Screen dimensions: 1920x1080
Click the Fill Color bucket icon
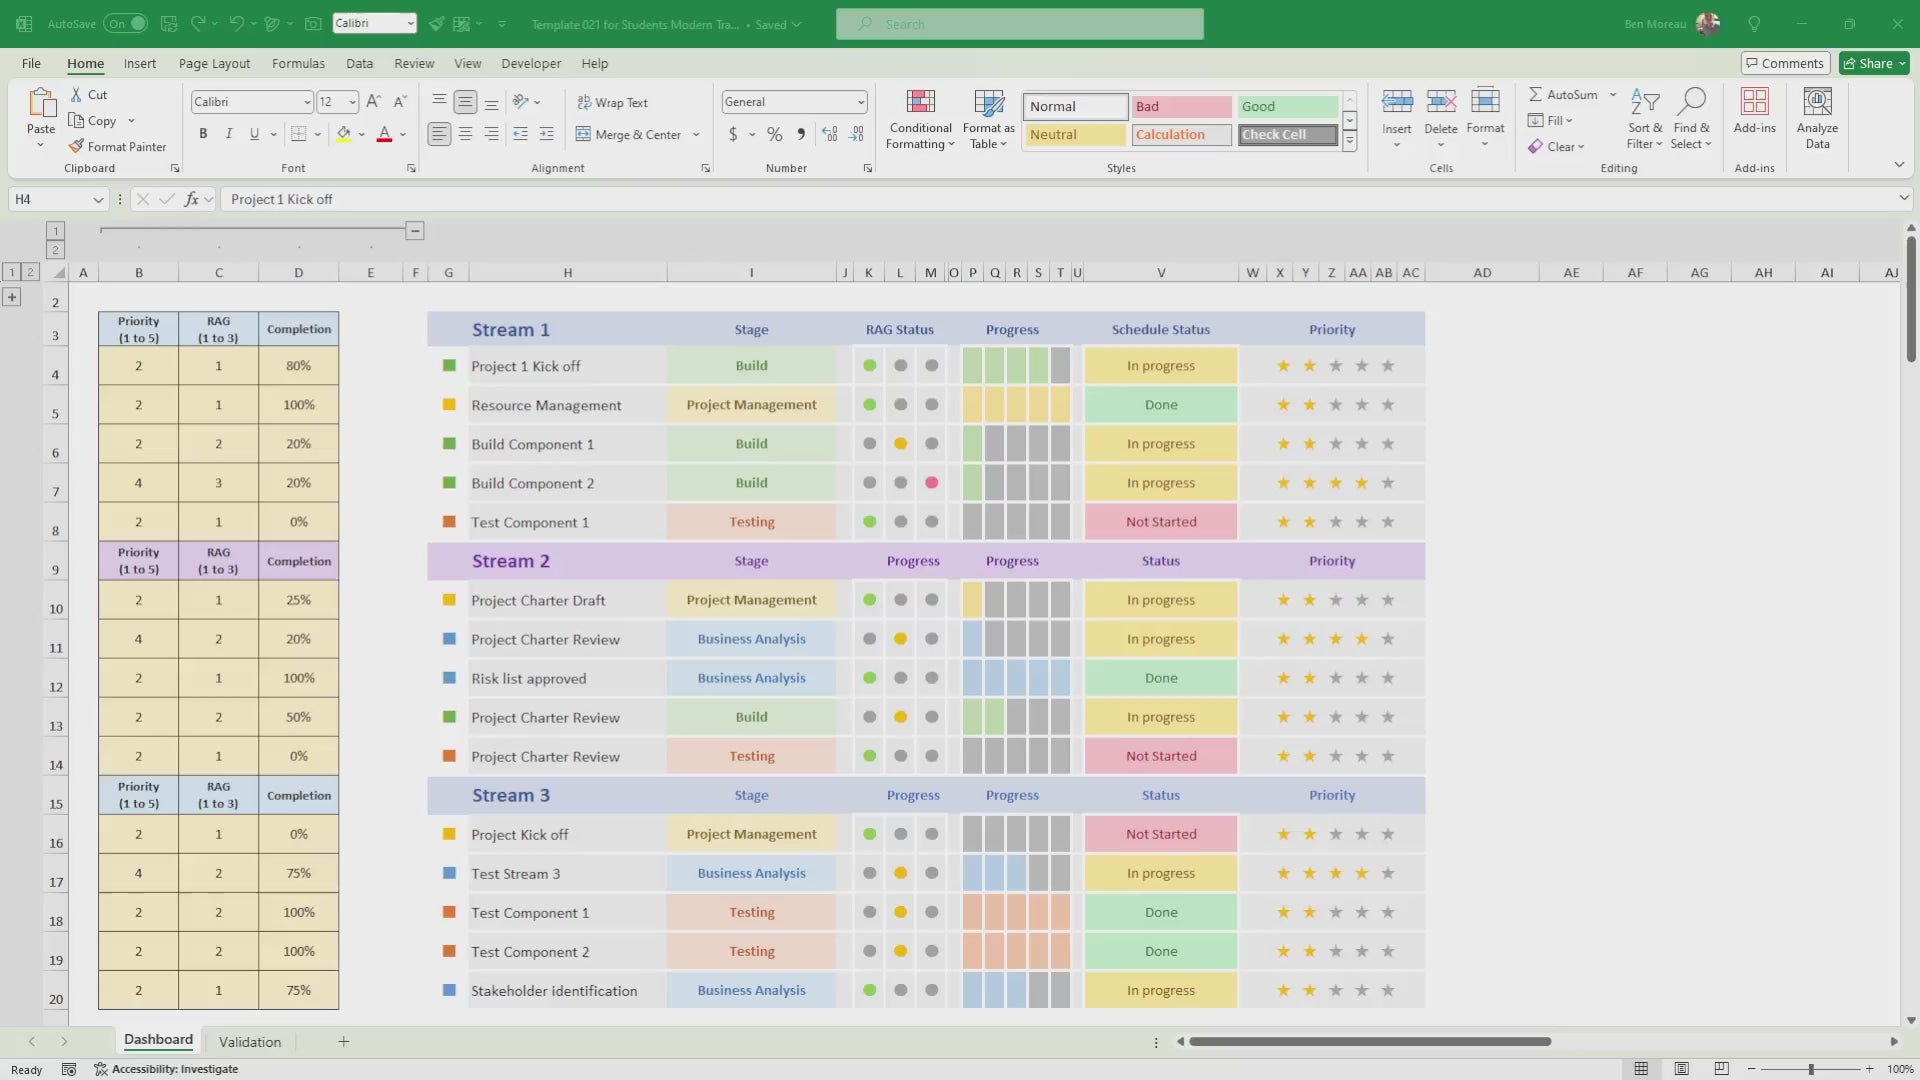point(344,134)
